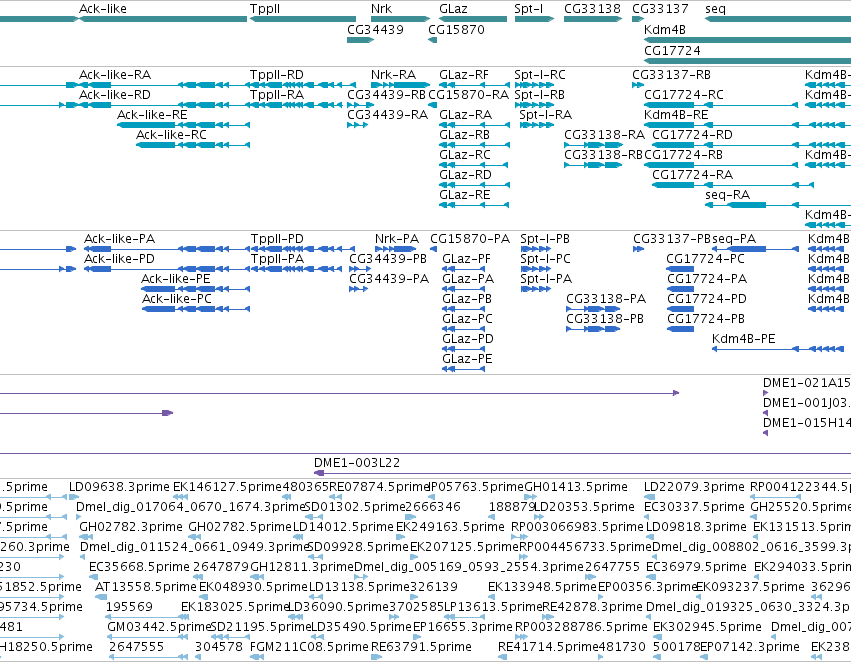Click the CG34439-PB protein label

click(x=388, y=259)
